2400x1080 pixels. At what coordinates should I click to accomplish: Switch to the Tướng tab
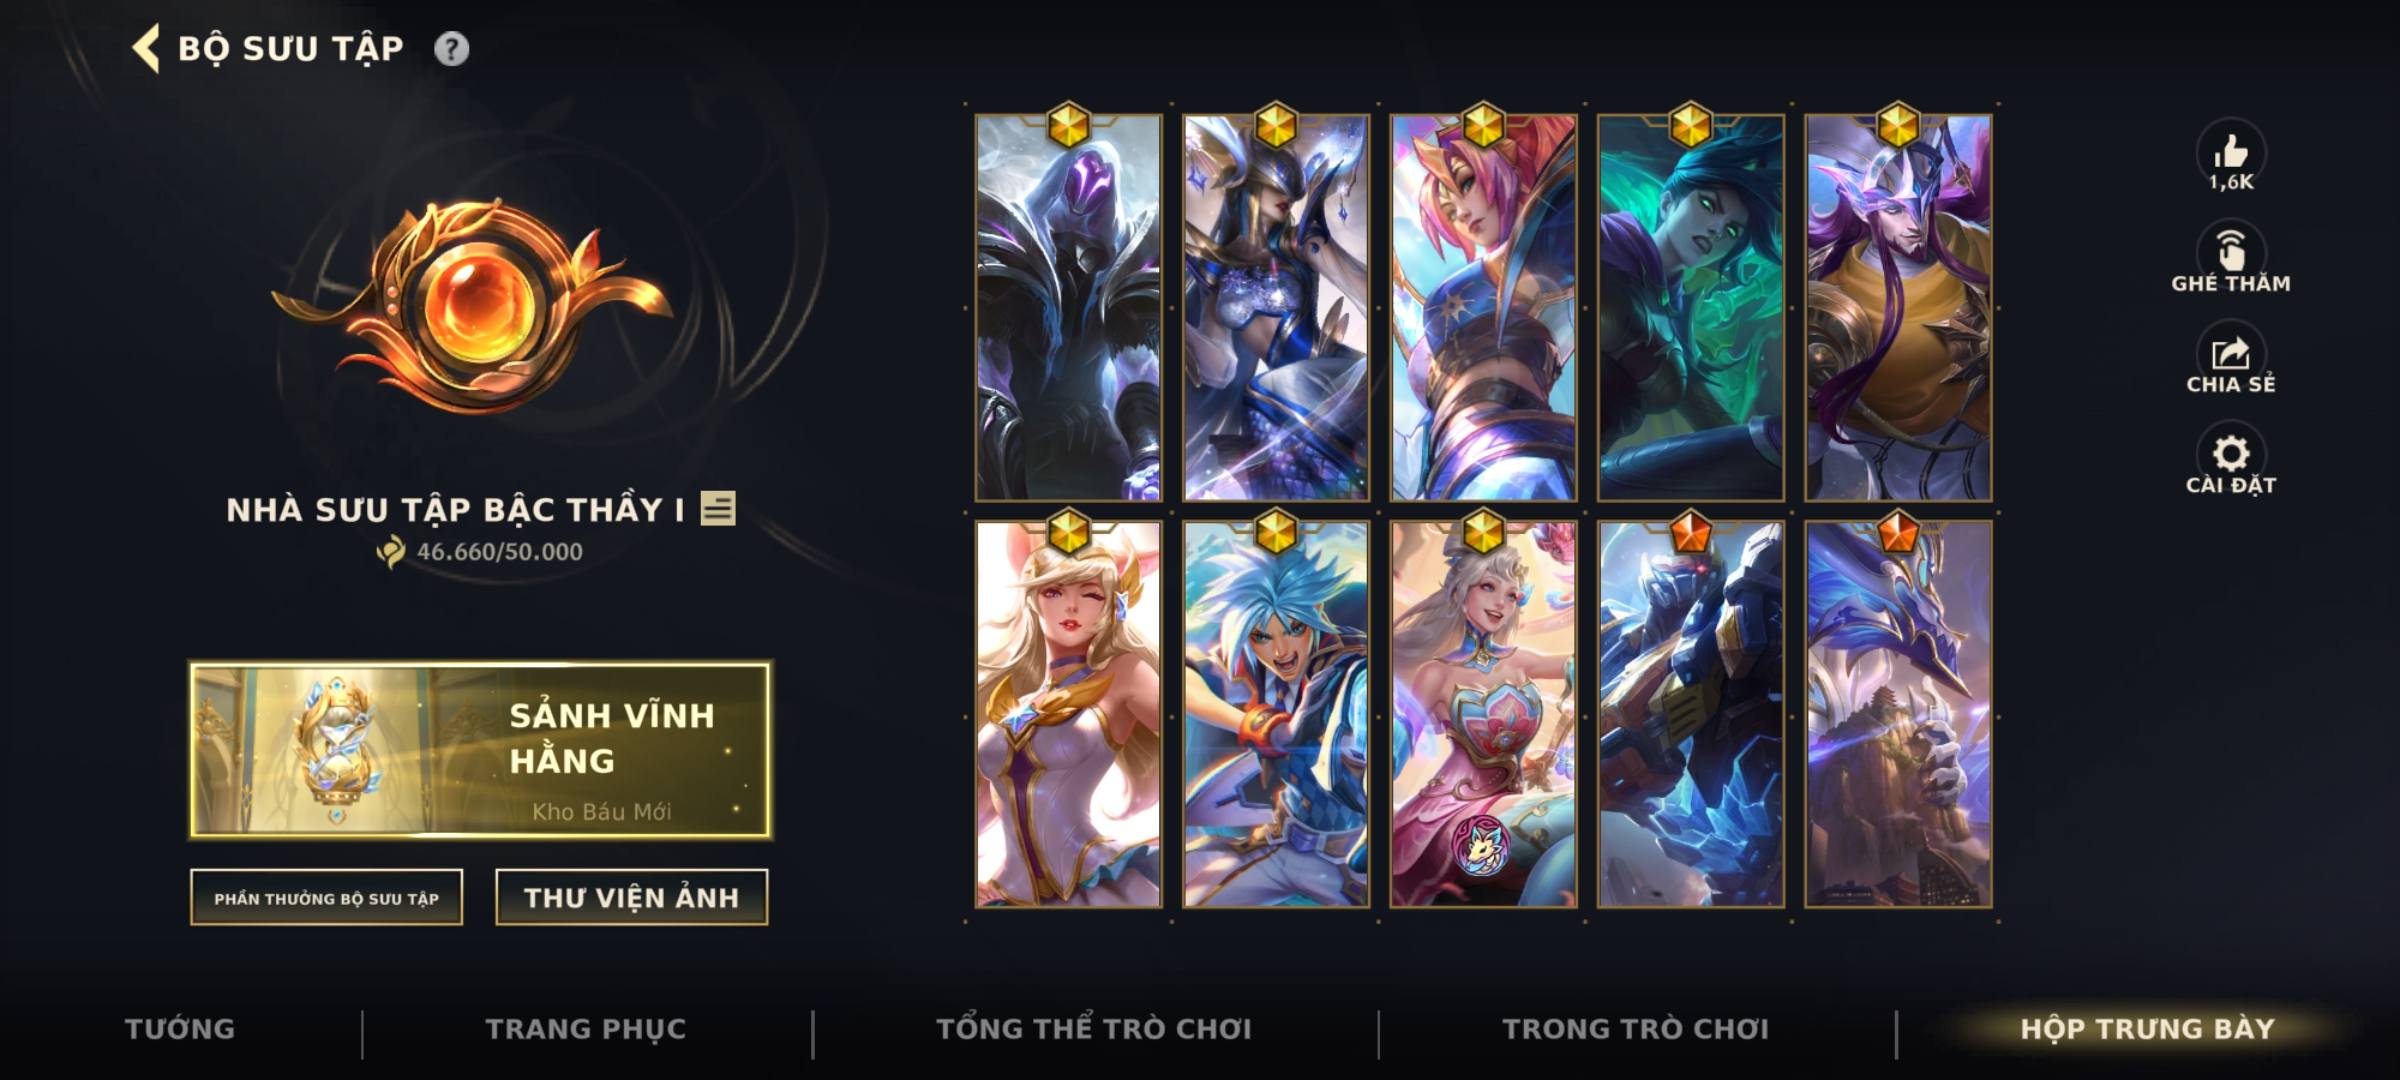click(x=180, y=1029)
